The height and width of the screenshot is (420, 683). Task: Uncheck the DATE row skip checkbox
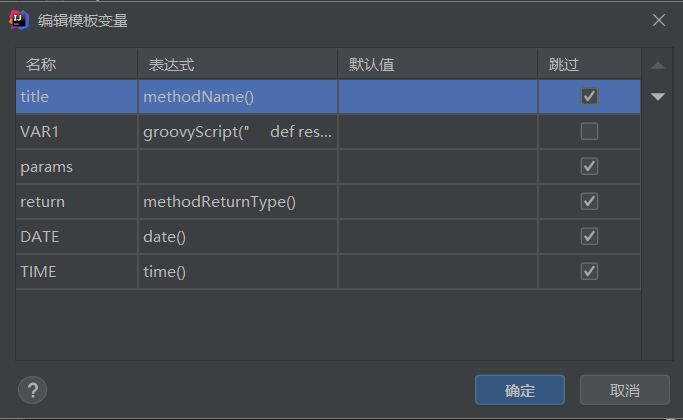pos(589,237)
